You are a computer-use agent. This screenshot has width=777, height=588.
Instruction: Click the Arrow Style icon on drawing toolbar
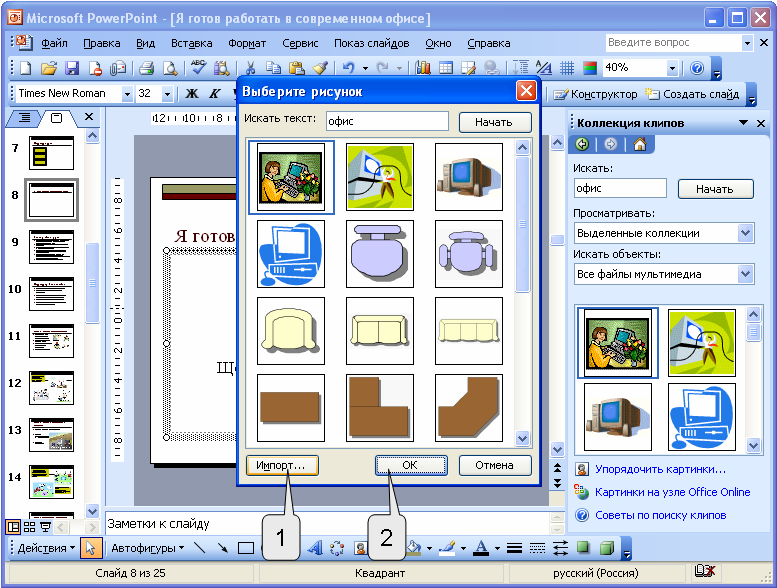tap(560, 548)
